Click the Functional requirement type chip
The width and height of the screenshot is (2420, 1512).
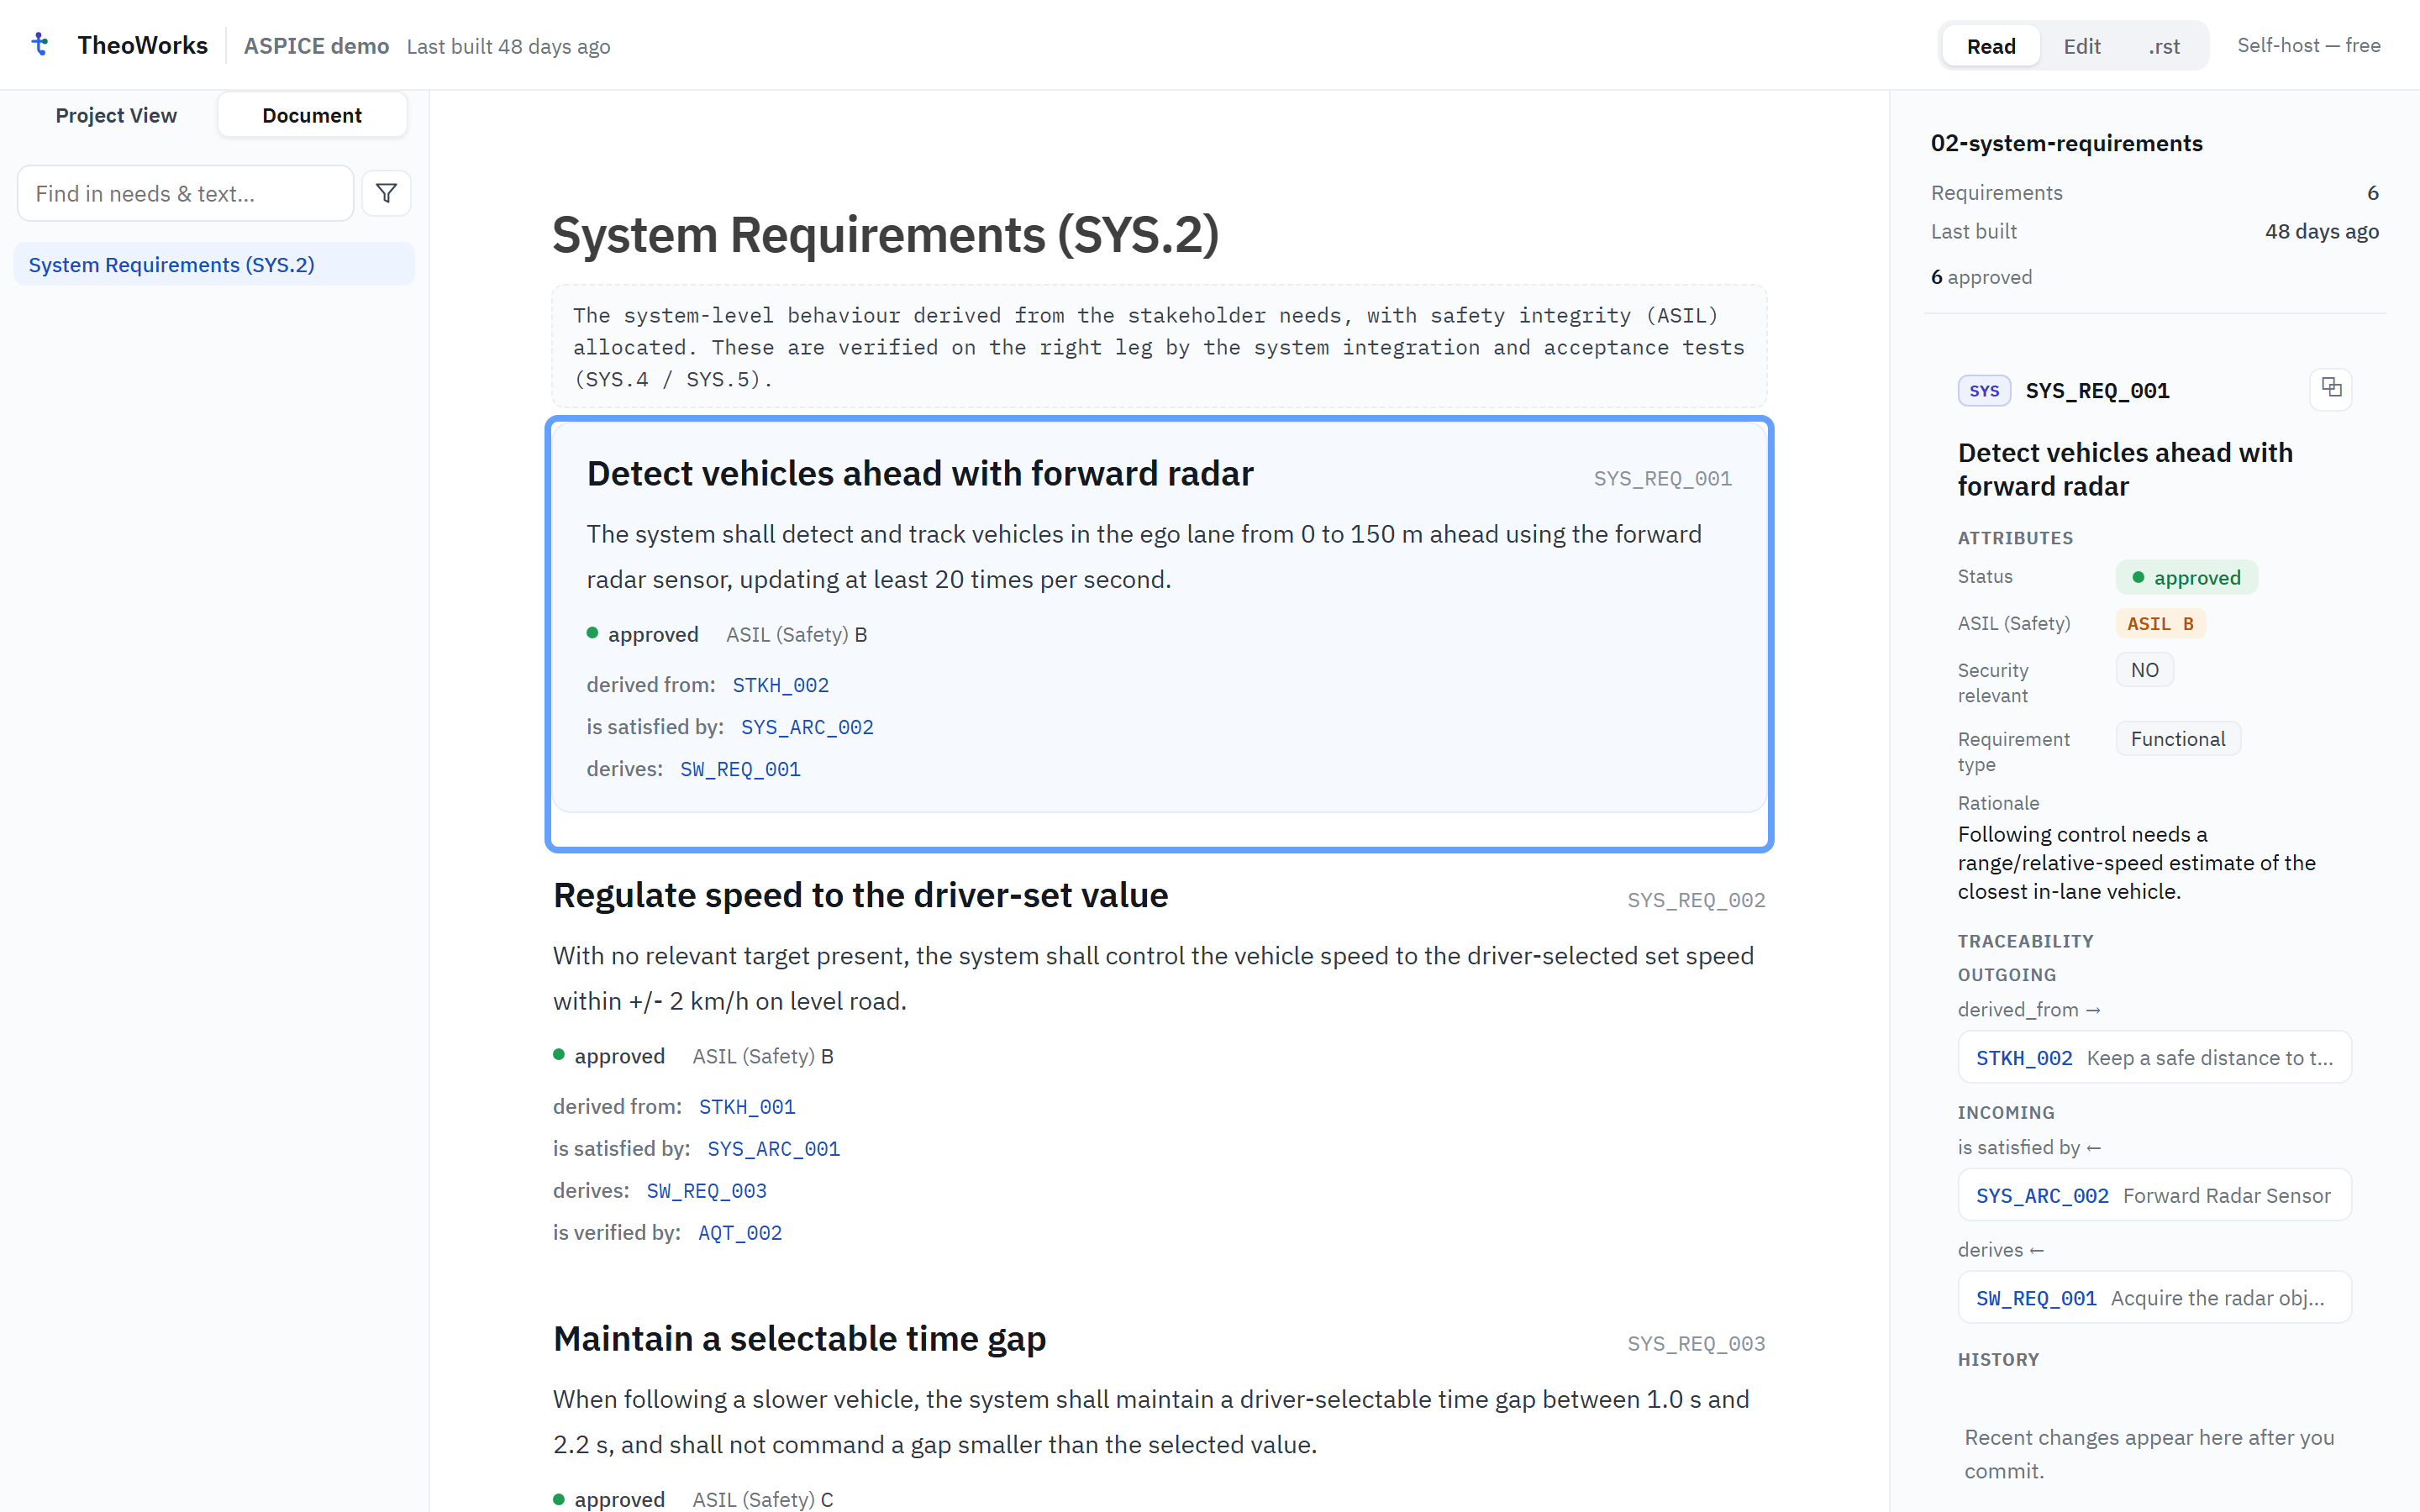(2178, 739)
